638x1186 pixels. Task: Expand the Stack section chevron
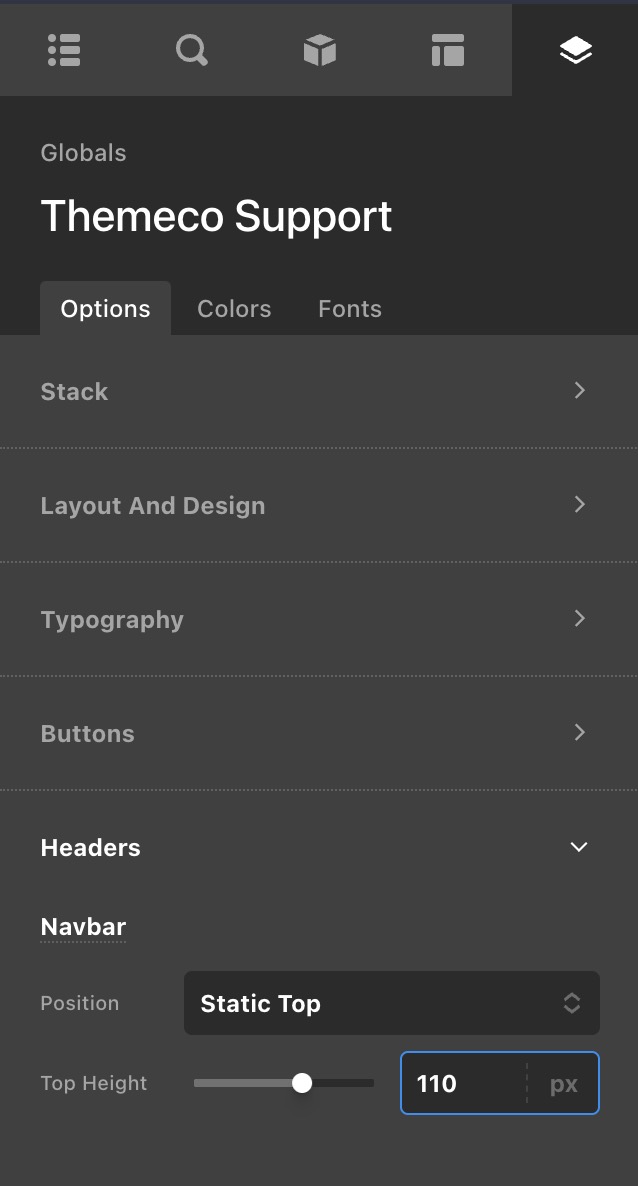[579, 390]
